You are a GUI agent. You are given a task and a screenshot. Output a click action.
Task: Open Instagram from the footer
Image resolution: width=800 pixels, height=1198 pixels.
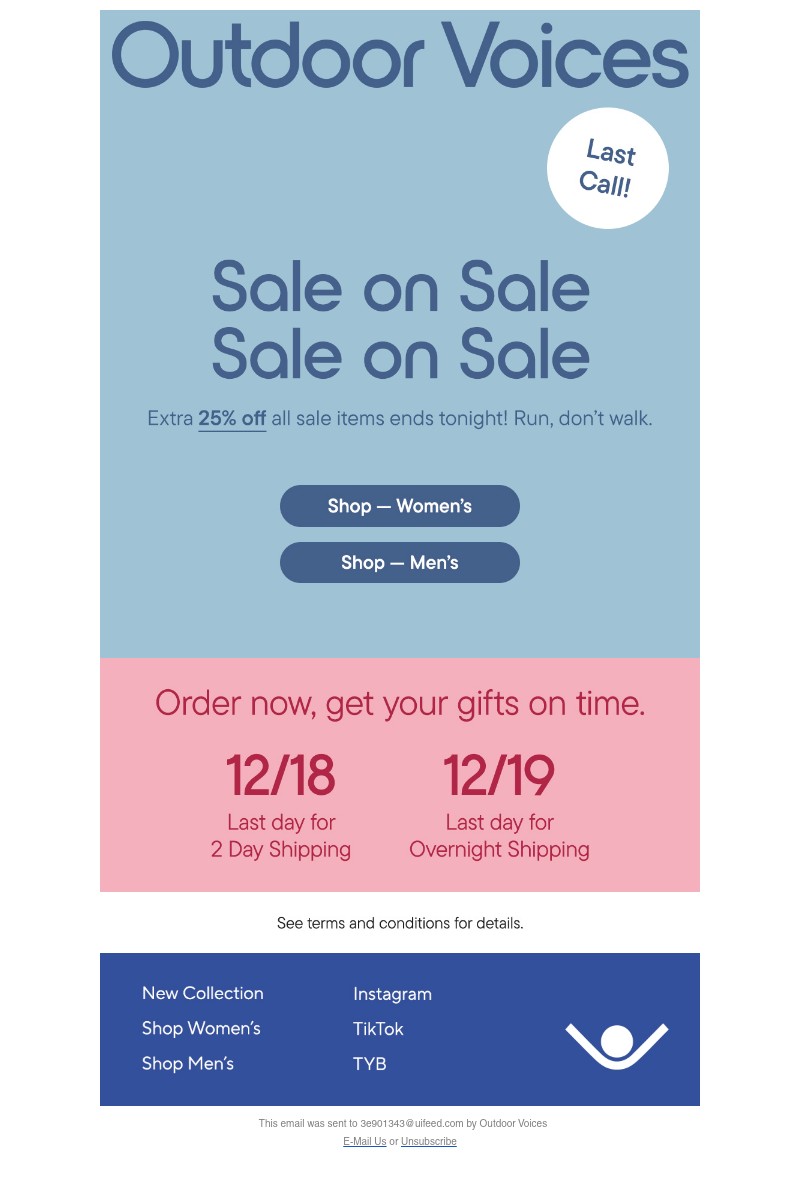coord(392,994)
